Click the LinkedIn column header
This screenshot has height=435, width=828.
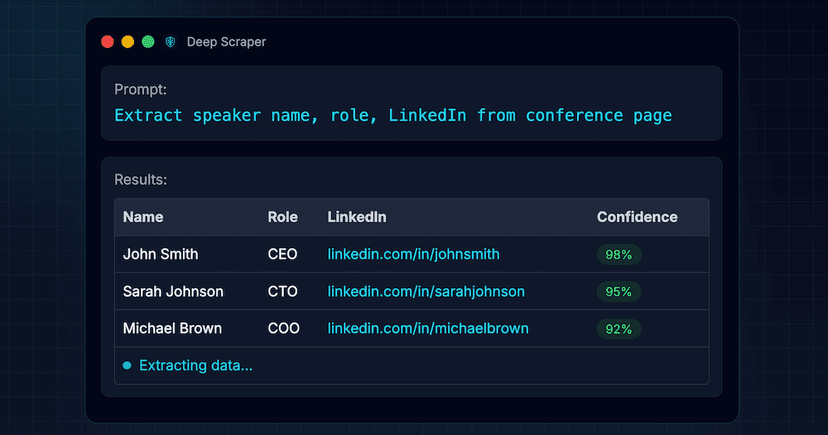pyautogui.click(x=357, y=217)
